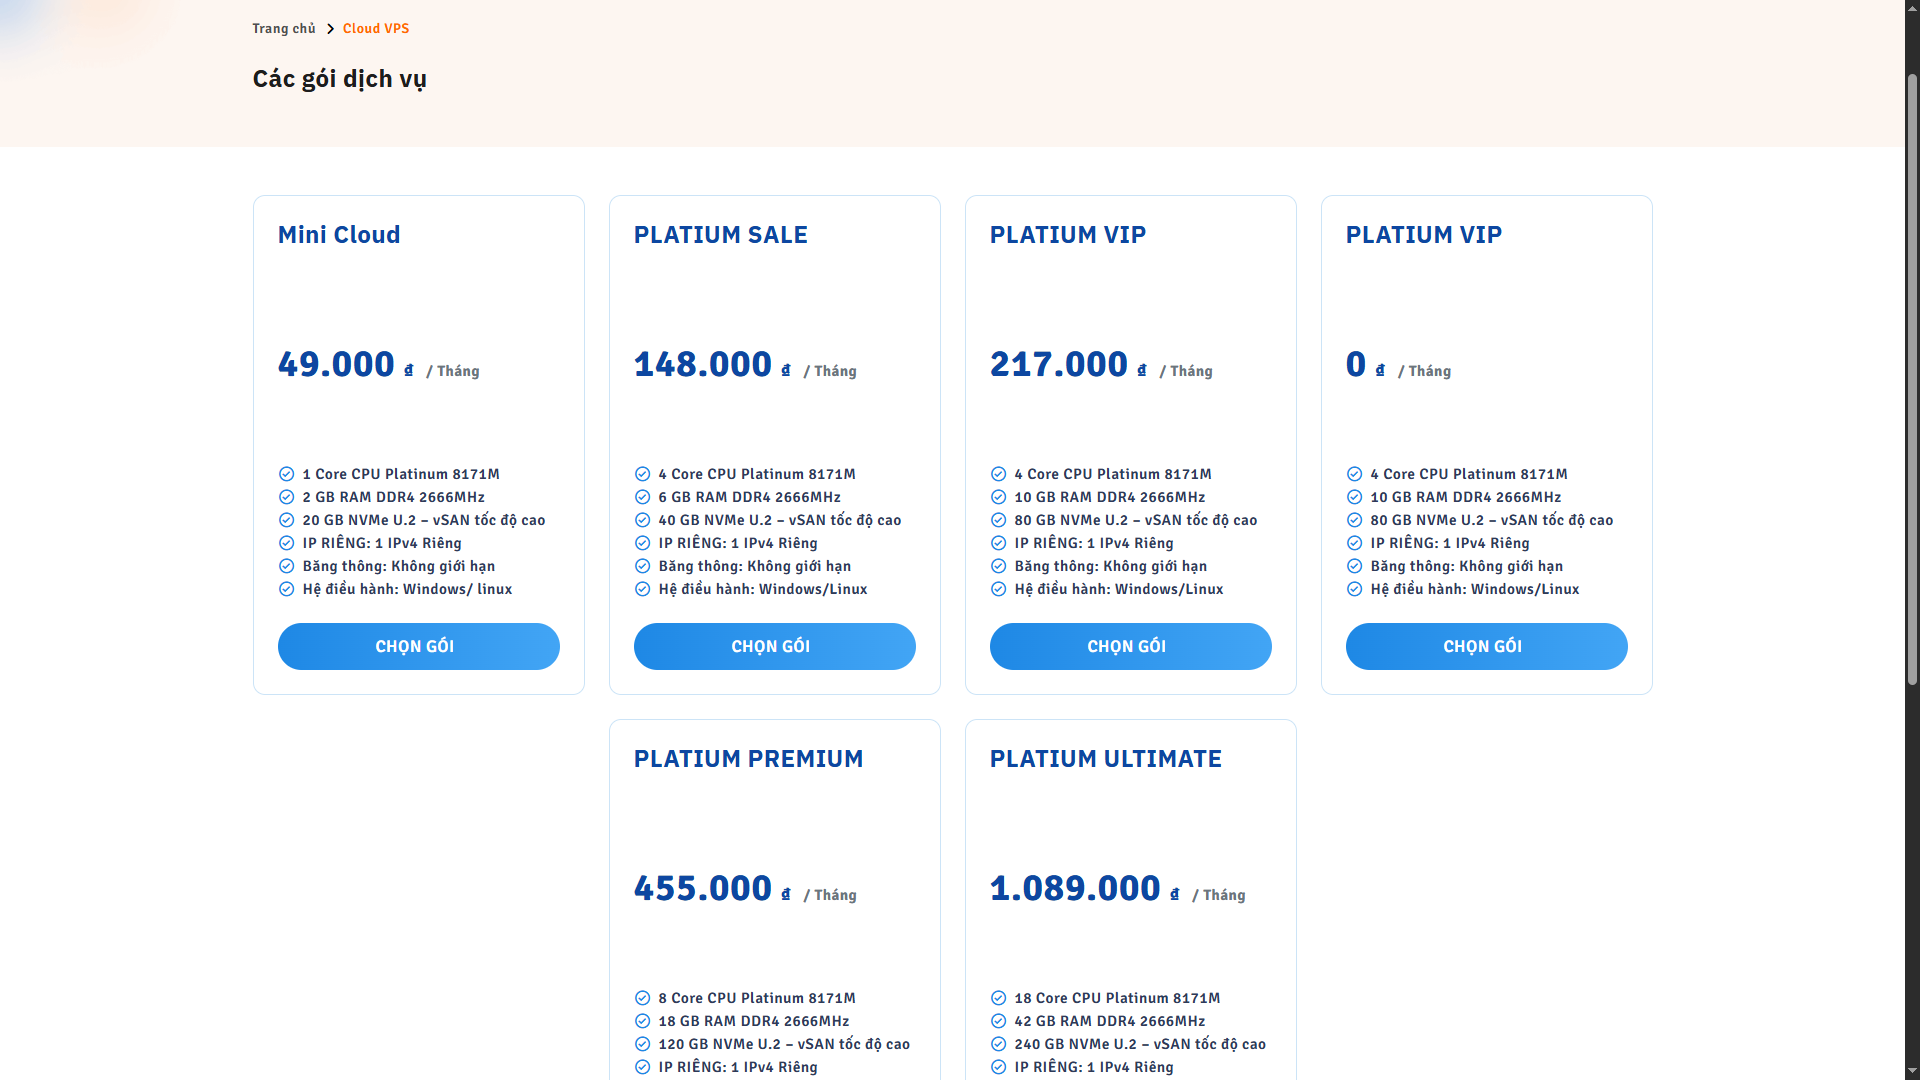
Task: Select the 217.000 PLATIUM VIP plan button
Action: 1130,646
